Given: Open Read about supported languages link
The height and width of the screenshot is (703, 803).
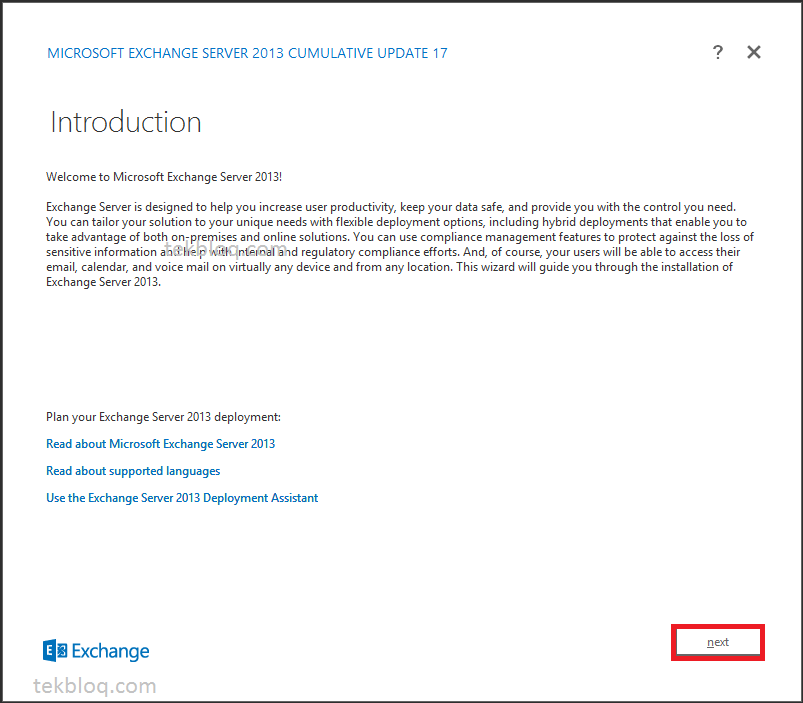Looking at the screenshot, I should click(133, 471).
